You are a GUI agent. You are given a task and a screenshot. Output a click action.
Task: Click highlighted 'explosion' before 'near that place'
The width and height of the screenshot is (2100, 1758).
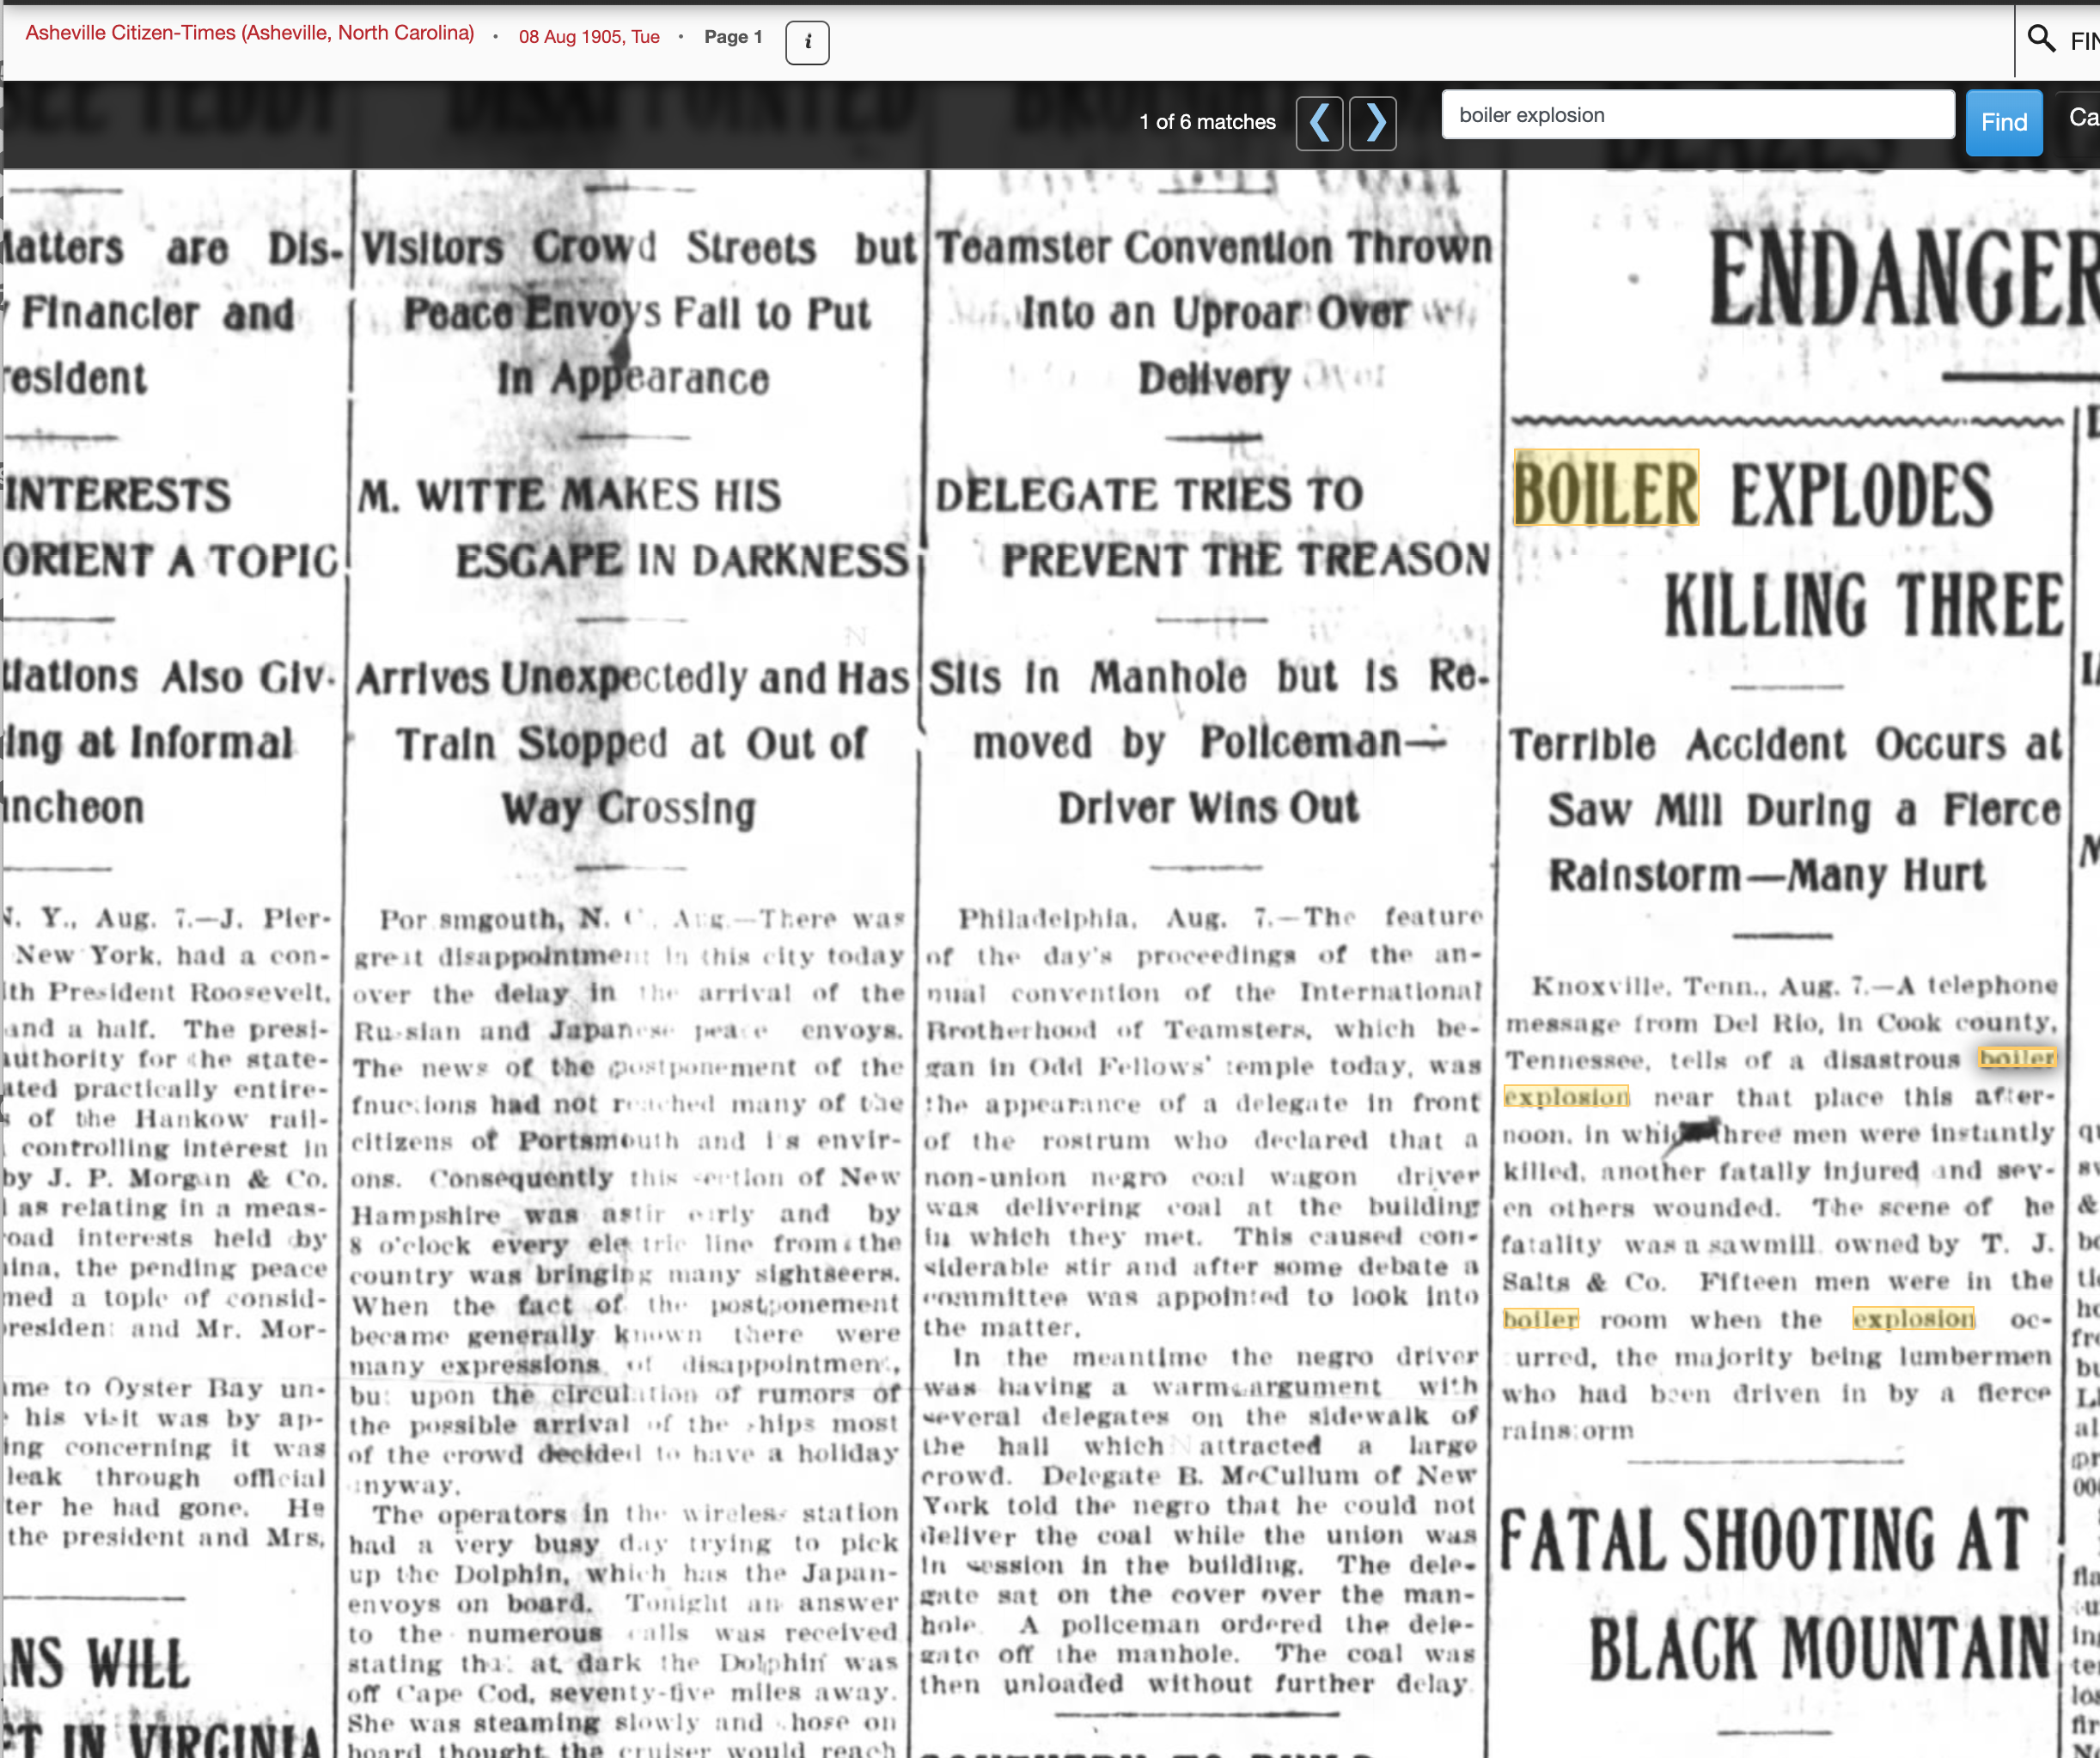coord(1566,1097)
